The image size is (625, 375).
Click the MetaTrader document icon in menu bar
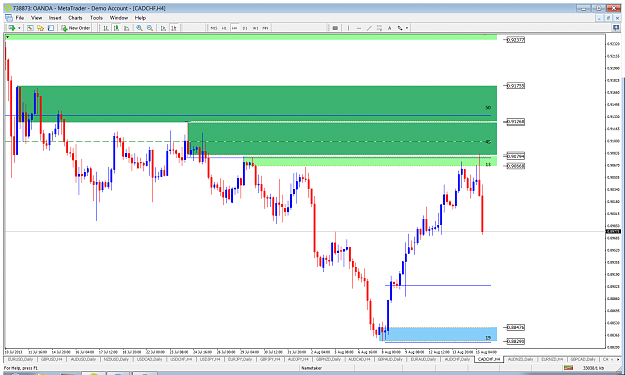tap(8, 18)
